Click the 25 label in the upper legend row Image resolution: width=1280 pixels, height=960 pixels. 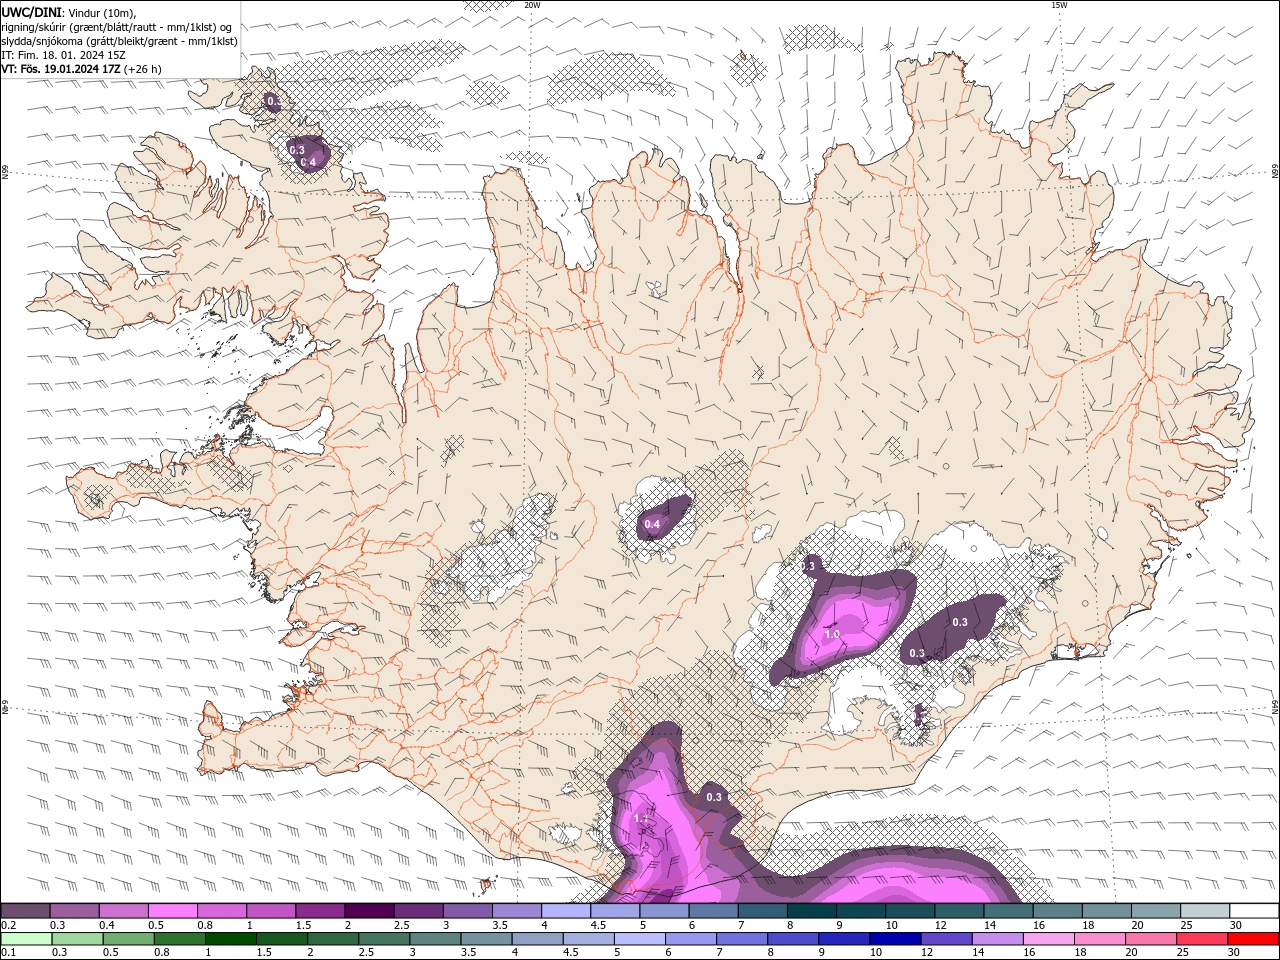1186,925
